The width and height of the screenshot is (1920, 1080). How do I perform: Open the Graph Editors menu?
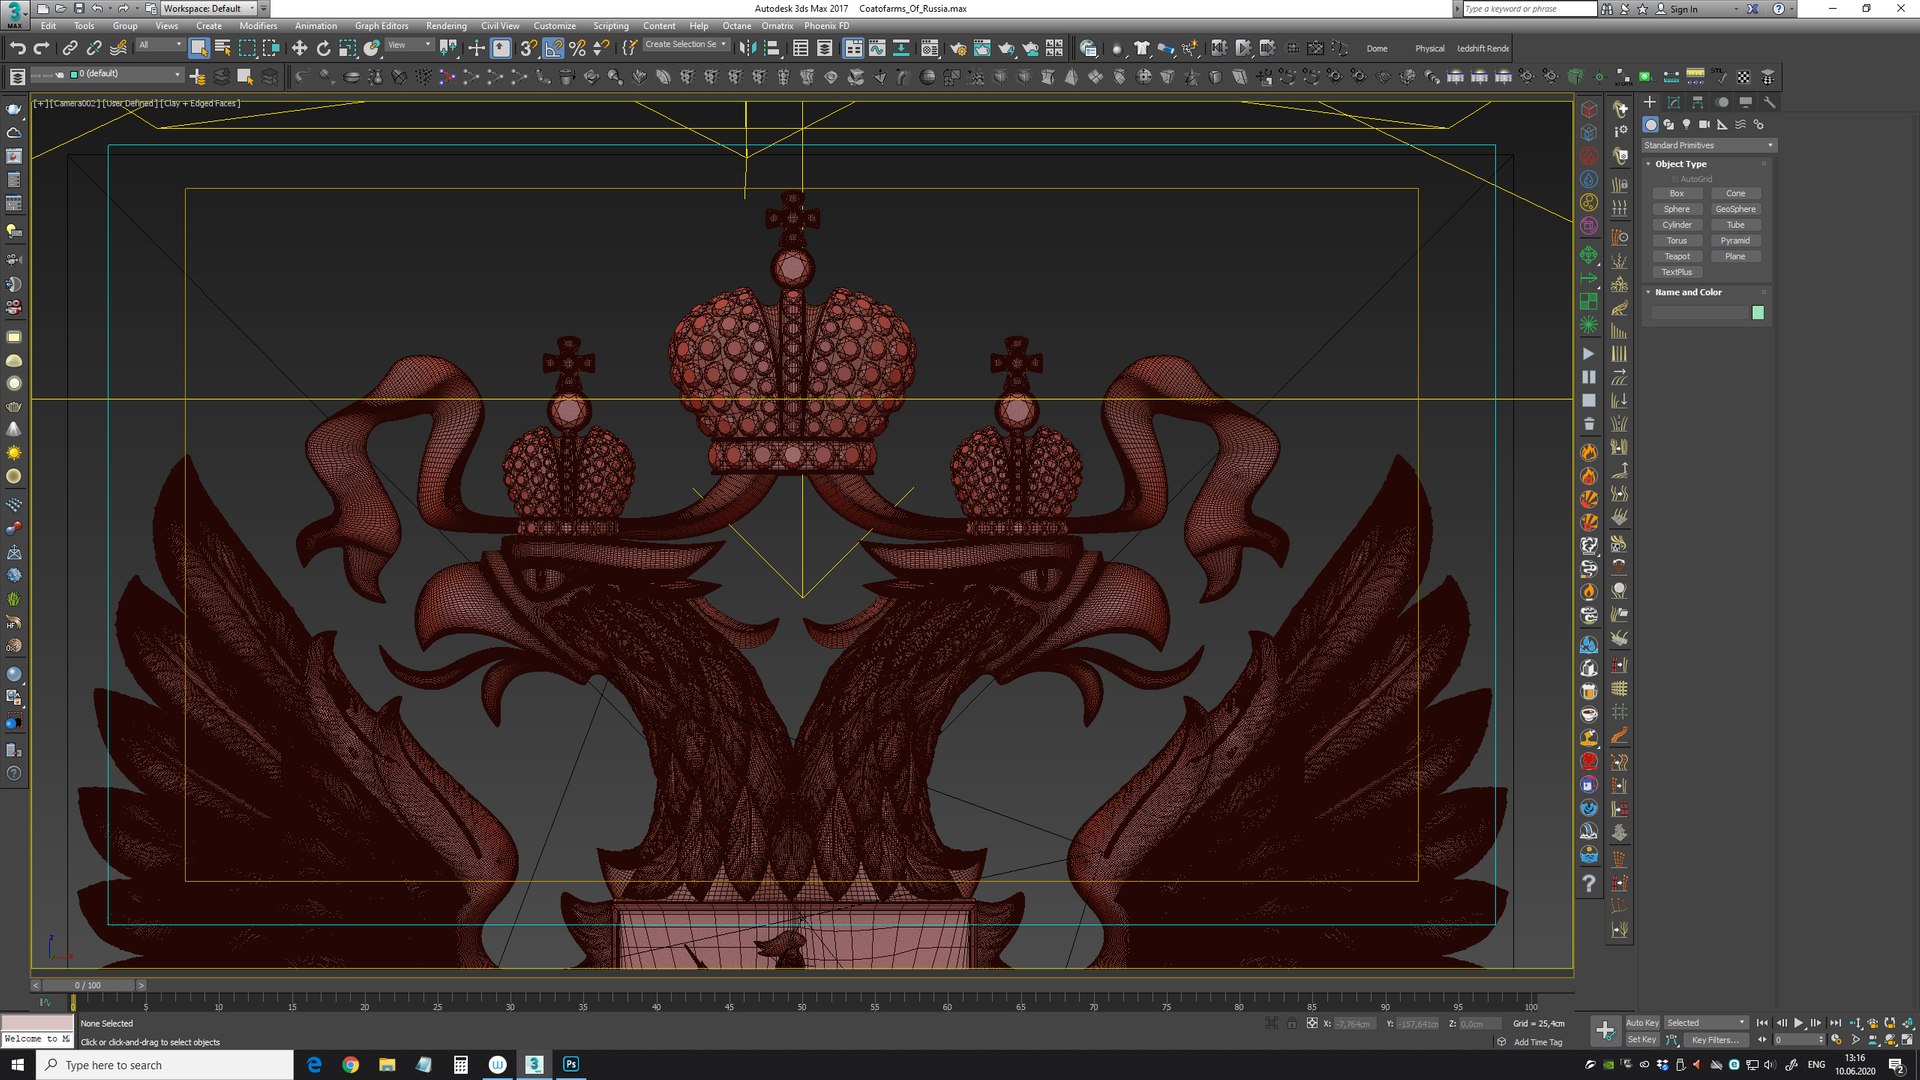(381, 26)
